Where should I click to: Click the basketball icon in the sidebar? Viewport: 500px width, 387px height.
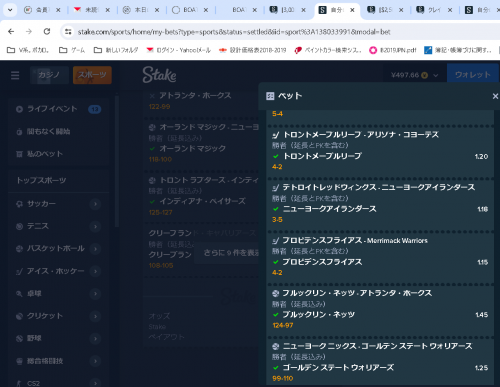[19, 249]
